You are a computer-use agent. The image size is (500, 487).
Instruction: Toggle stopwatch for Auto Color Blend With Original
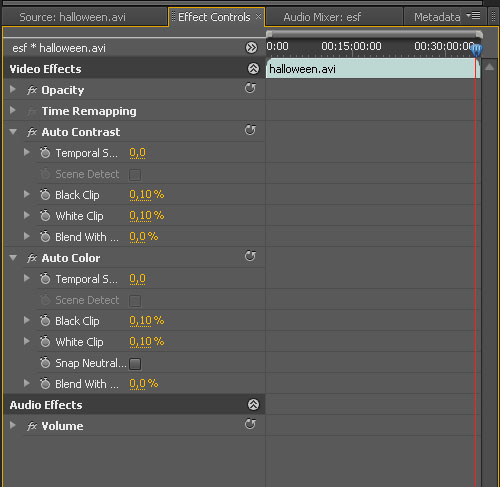45,384
